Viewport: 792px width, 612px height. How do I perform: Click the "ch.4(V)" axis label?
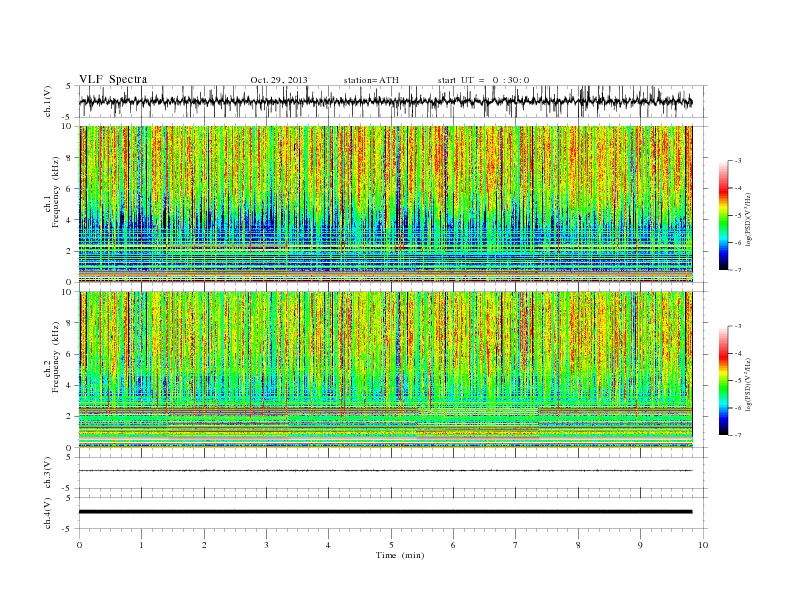click(48, 513)
